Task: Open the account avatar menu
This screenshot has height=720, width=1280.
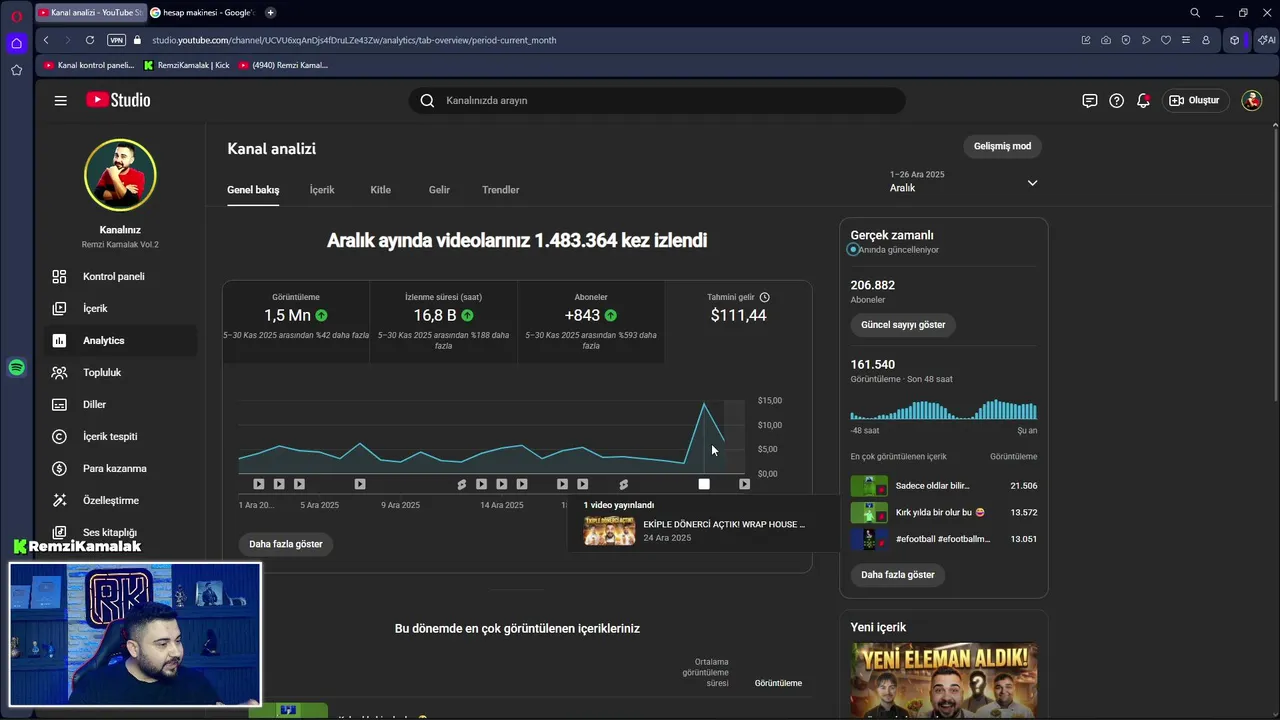Action: [1252, 100]
